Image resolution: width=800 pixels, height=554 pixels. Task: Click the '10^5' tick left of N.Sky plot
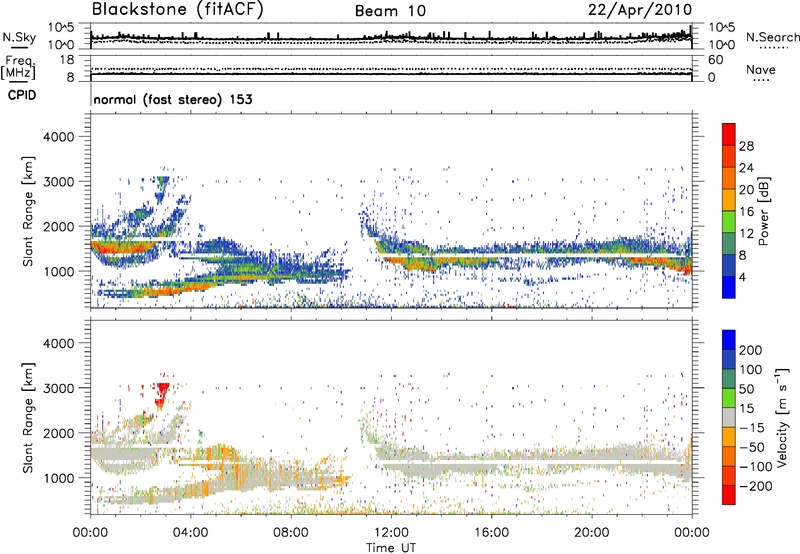61,27
